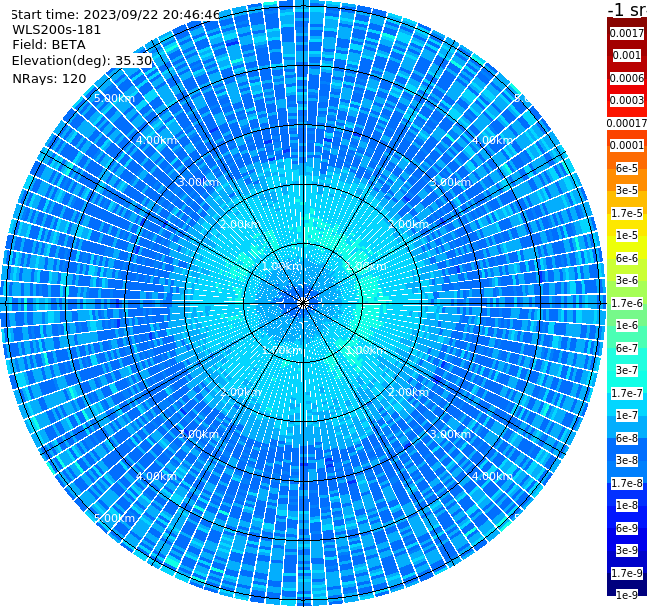This screenshot has height=607, width=647.
Task: Pick the 0.0006 red colorbar level
Action: pos(627,78)
